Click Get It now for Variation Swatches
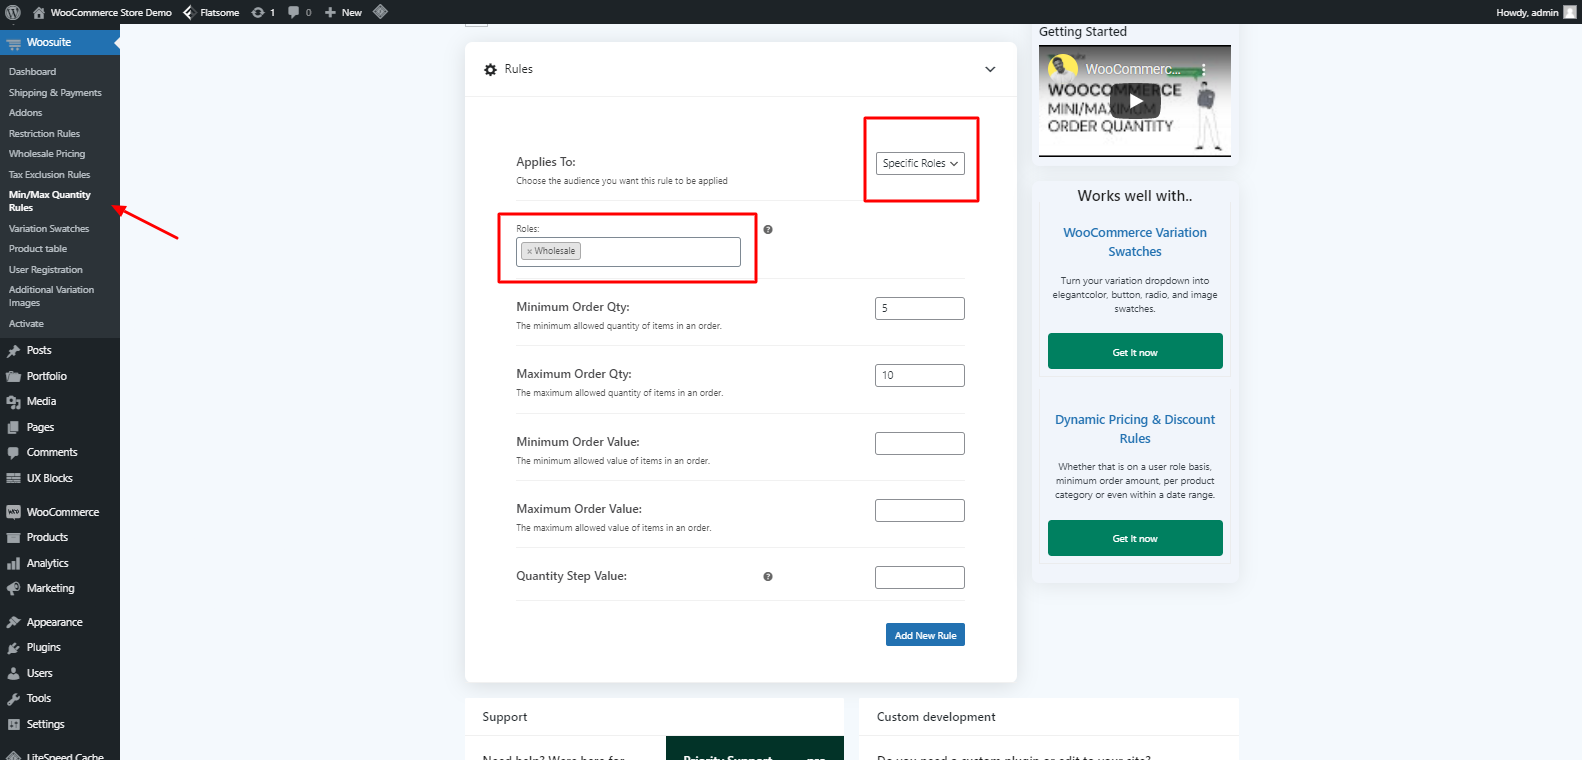Screen dimensions: 1582x760 pos(1135,351)
